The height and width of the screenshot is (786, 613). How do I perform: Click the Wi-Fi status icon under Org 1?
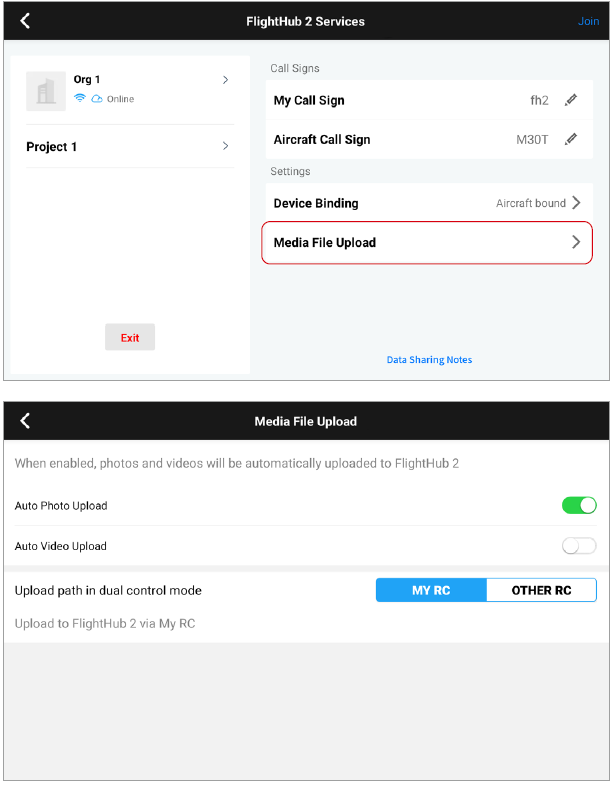coord(80,99)
